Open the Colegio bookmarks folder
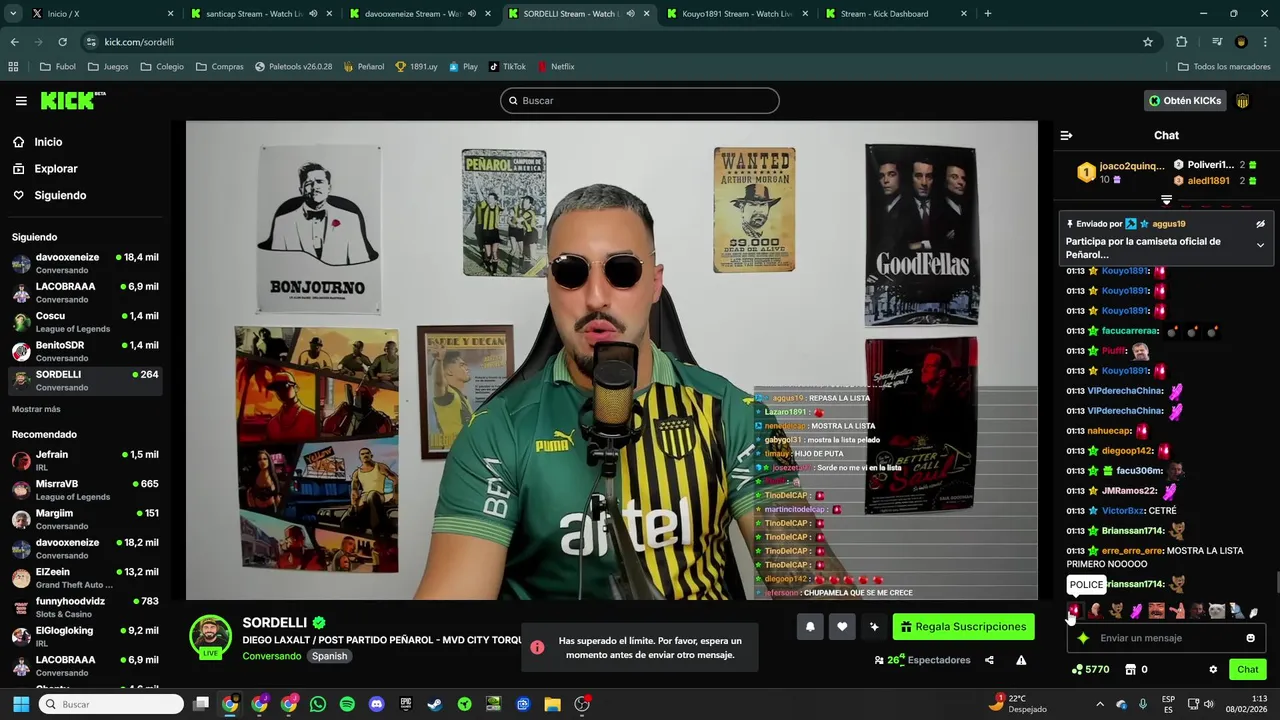Screen dimensions: 1280x720 pyautogui.click(x=162, y=67)
